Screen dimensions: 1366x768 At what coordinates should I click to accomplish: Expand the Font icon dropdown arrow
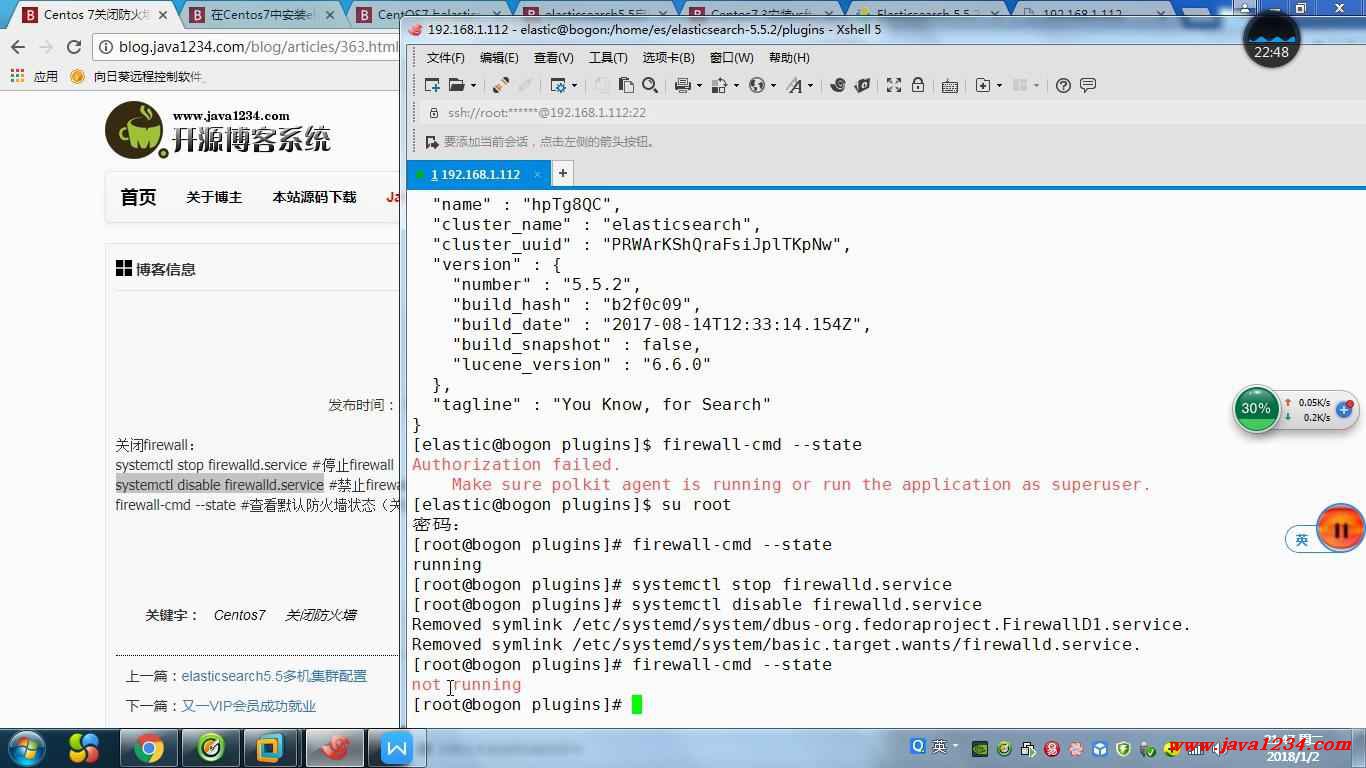(x=810, y=86)
